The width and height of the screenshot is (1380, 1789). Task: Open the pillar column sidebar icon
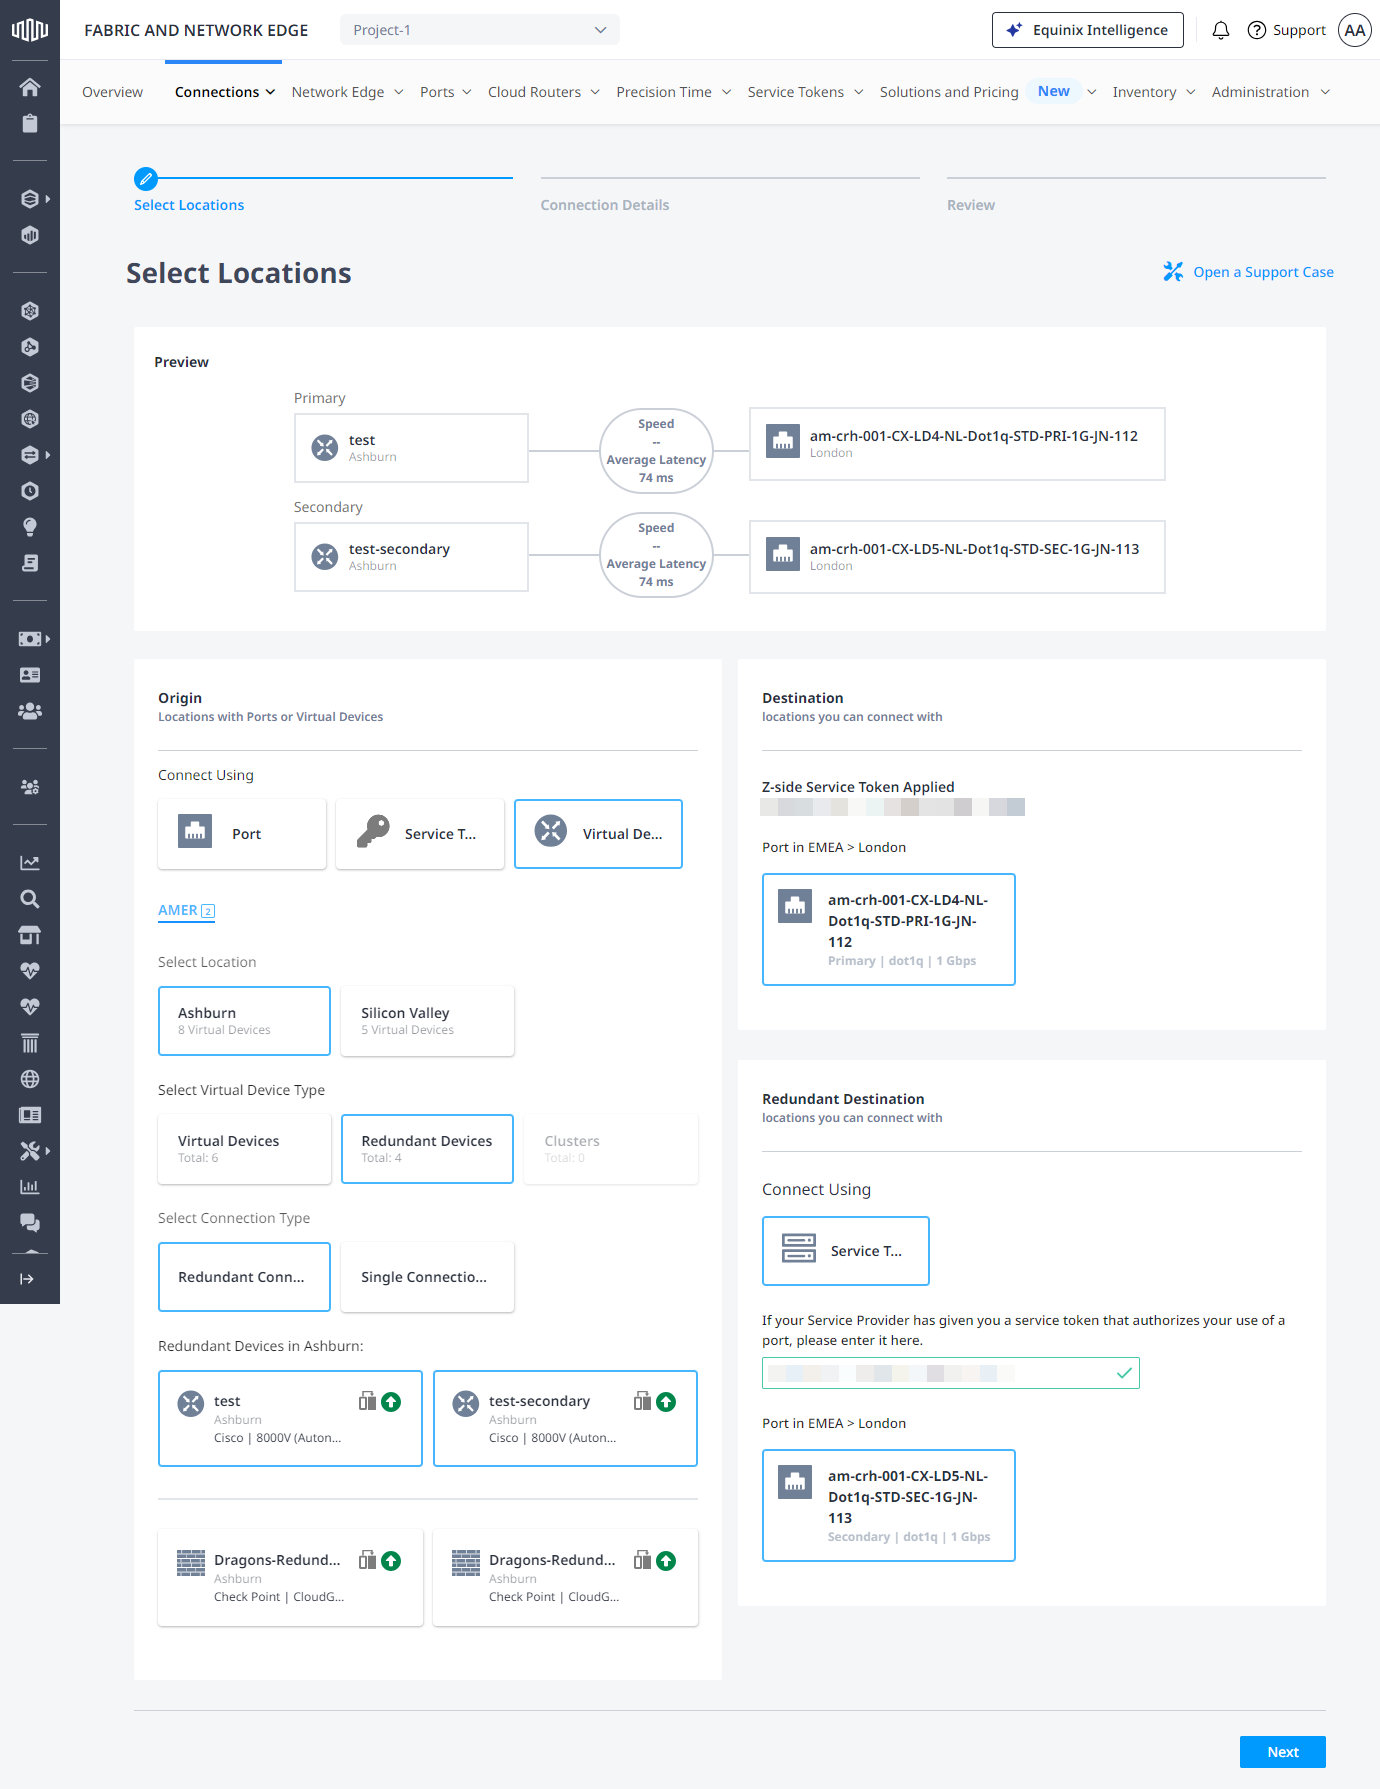point(30,1043)
